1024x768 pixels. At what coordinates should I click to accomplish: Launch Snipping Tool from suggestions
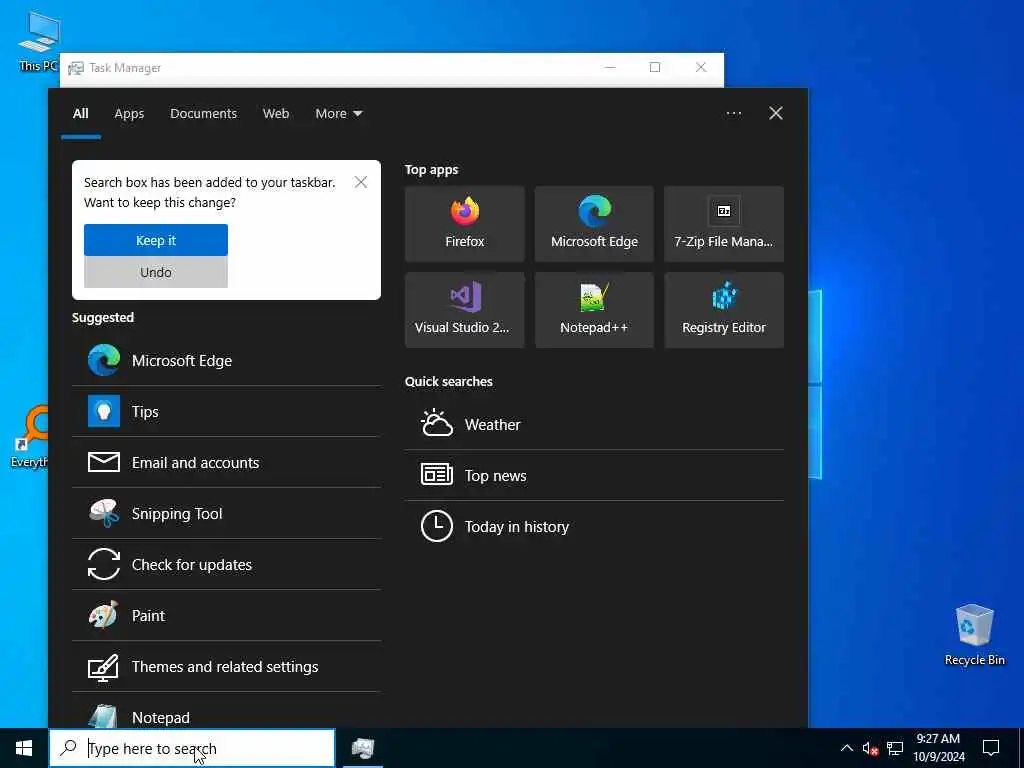coord(226,513)
